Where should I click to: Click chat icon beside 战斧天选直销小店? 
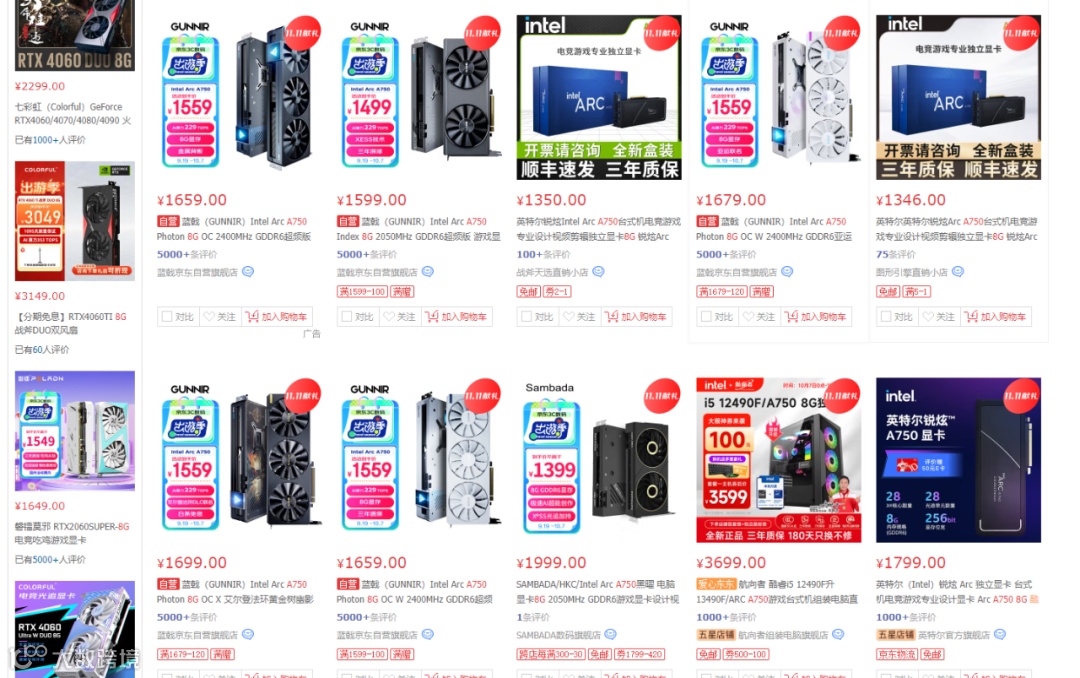click(x=598, y=271)
